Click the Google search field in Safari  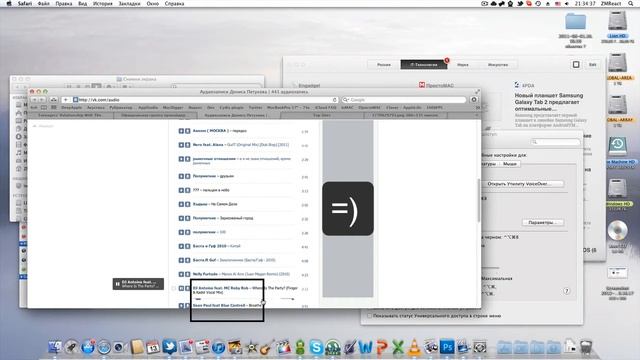404,100
